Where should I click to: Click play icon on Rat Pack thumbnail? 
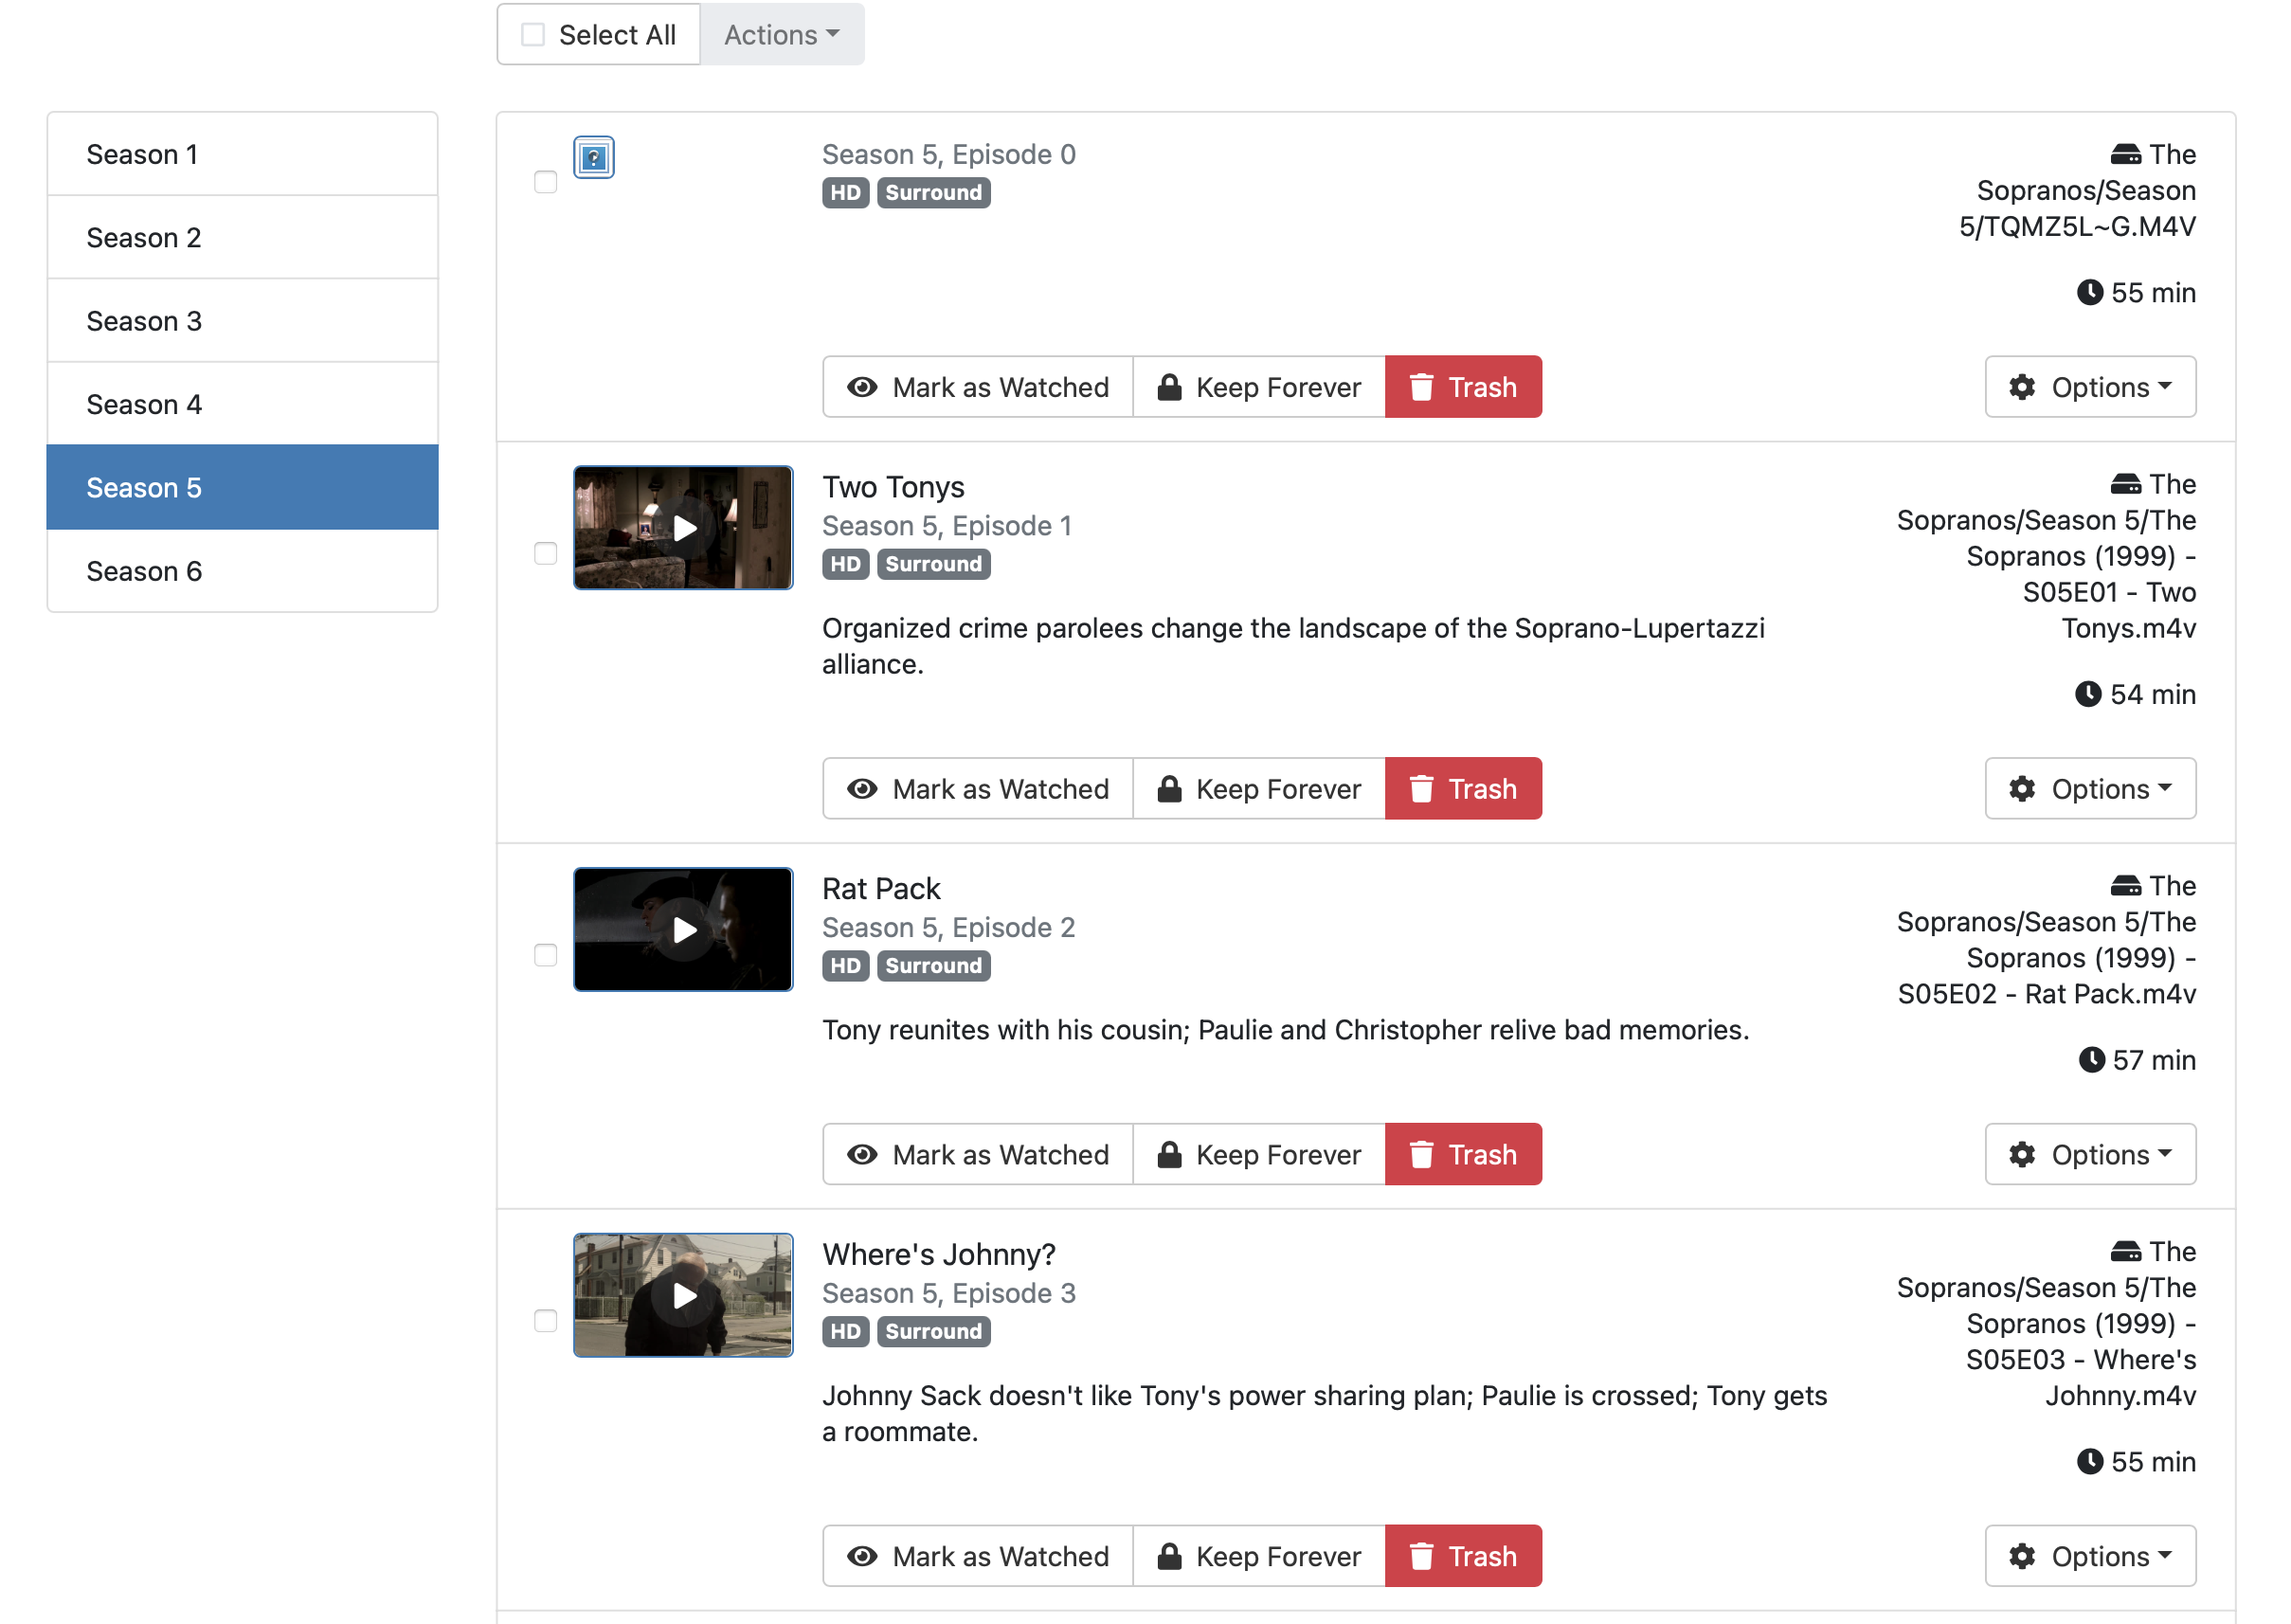pos(684,930)
